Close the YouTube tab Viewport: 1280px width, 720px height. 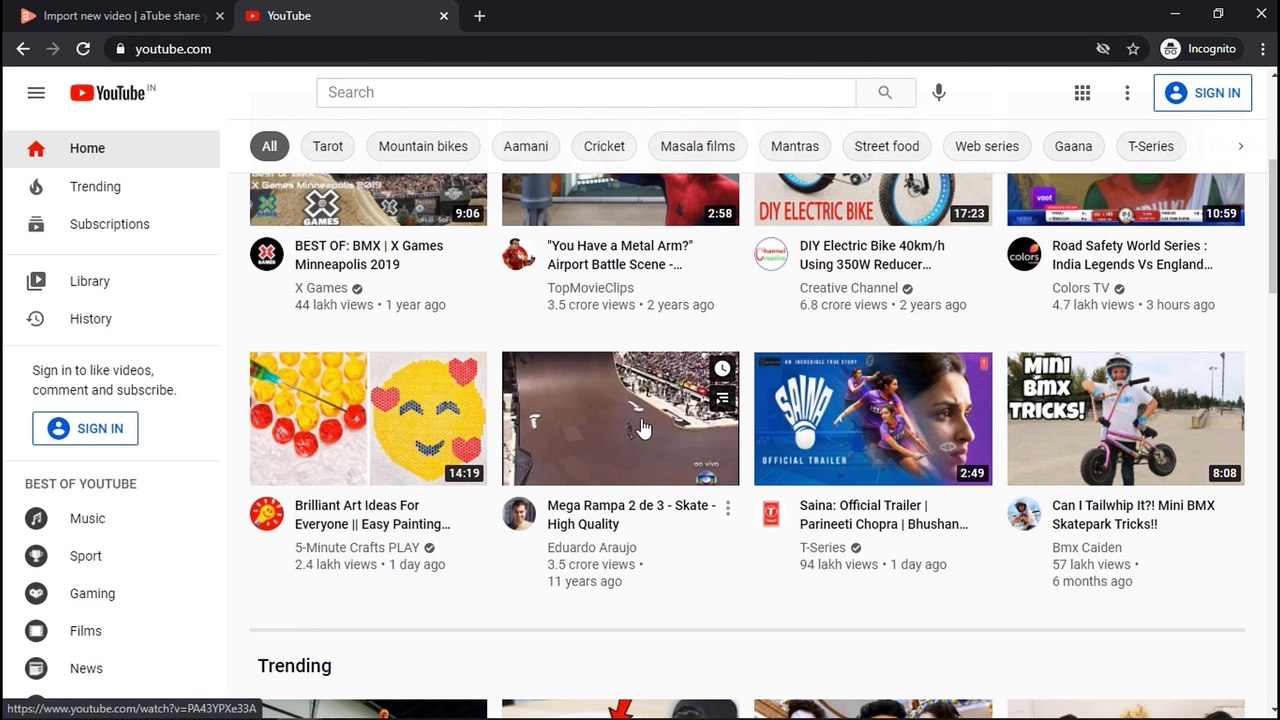pyautogui.click(x=444, y=16)
